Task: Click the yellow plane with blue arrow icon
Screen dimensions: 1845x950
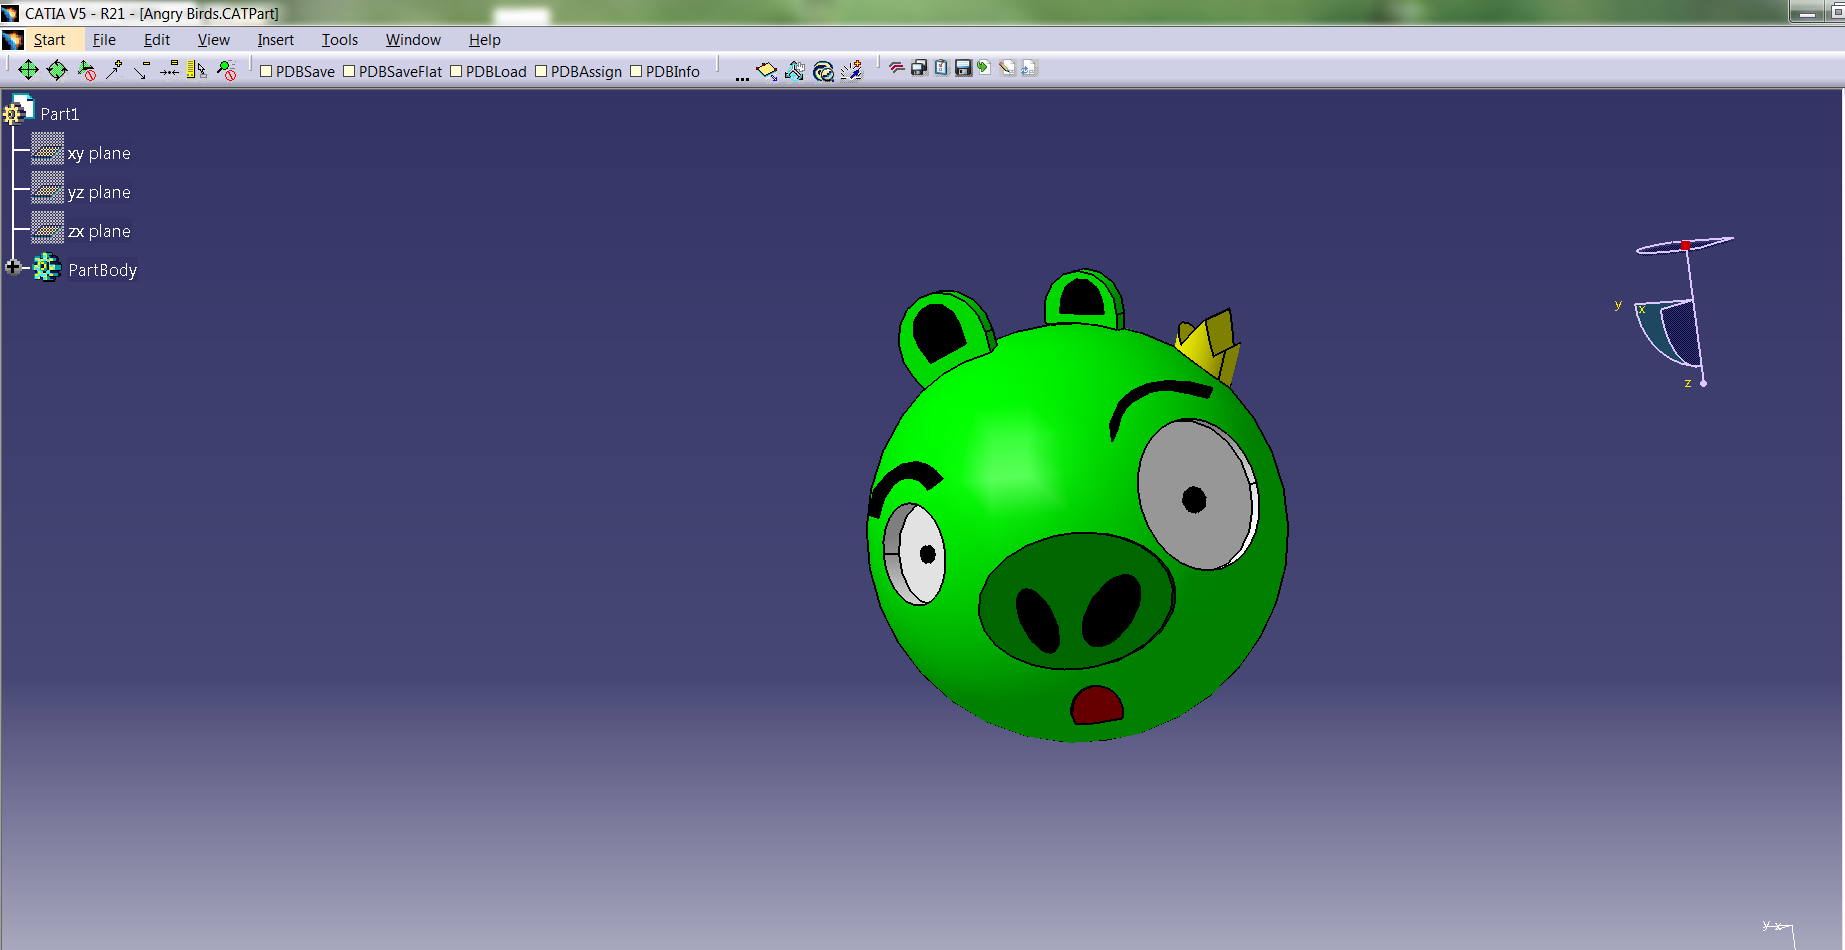Action: tap(767, 71)
